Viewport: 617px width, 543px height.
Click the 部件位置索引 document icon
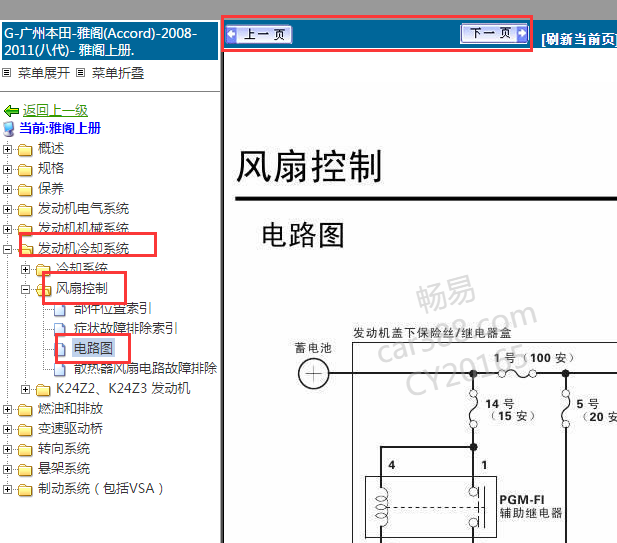pyautogui.click(x=60, y=309)
